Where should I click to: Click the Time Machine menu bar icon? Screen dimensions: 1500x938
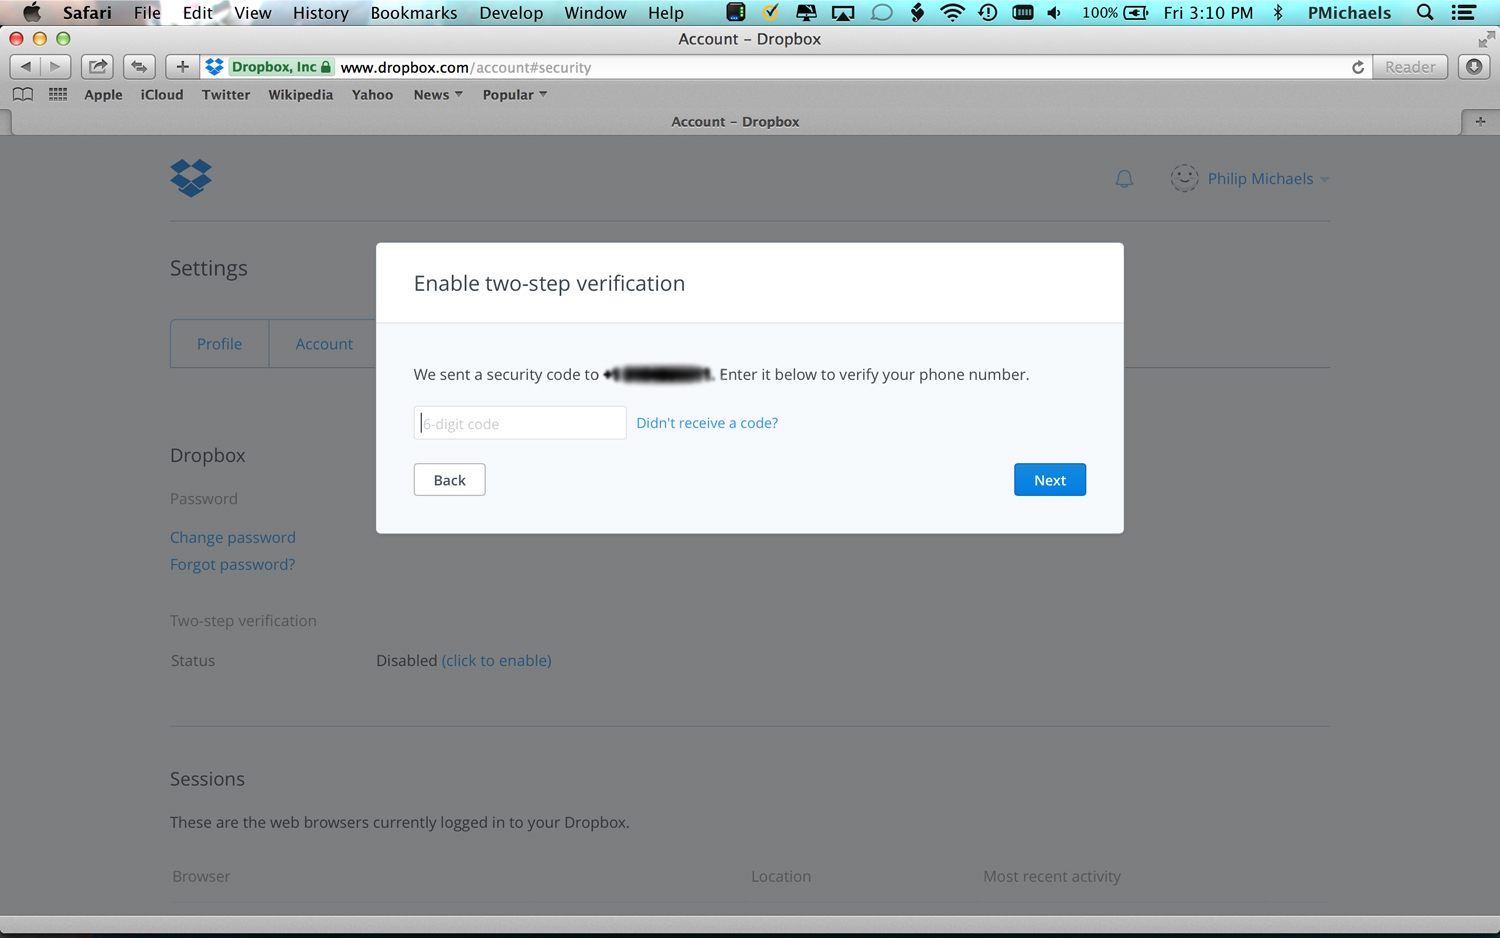987,12
